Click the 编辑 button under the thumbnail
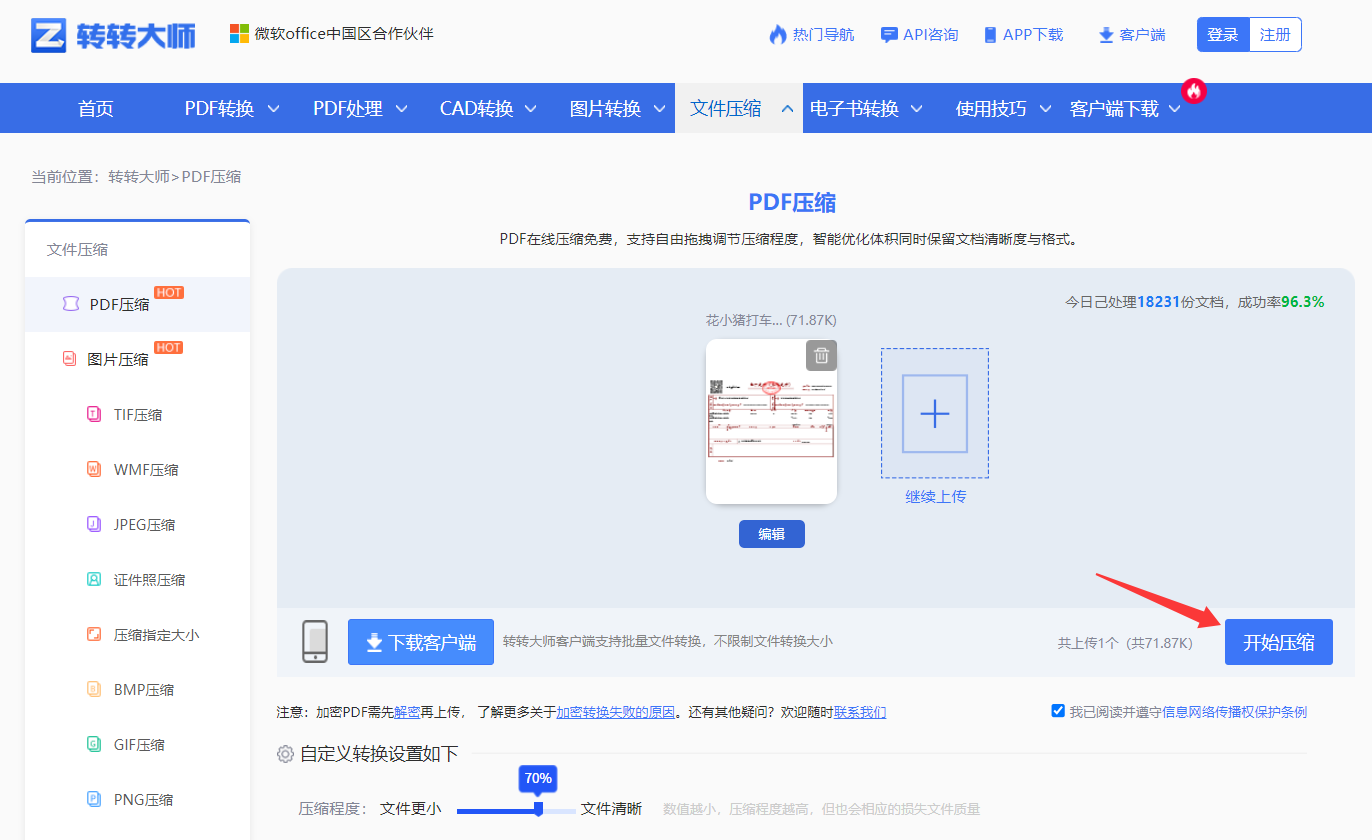 pyautogui.click(x=772, y=534)
